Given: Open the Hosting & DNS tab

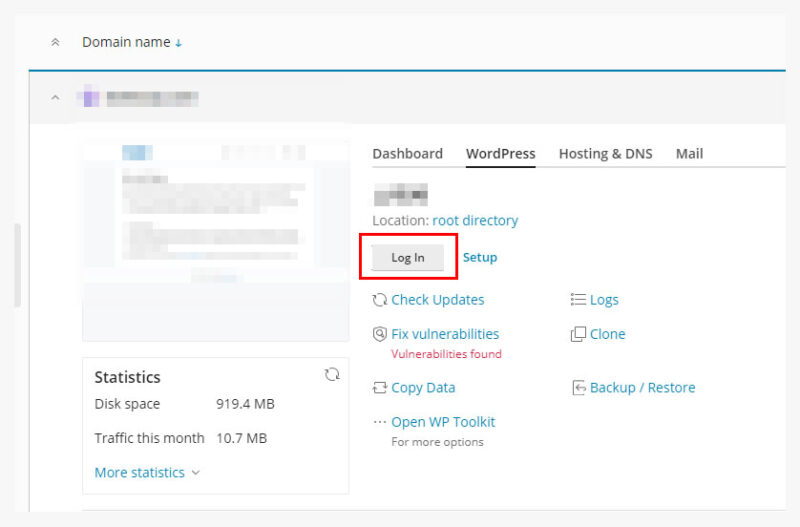Looking at the screenshot, I should [x=605, y=154].
